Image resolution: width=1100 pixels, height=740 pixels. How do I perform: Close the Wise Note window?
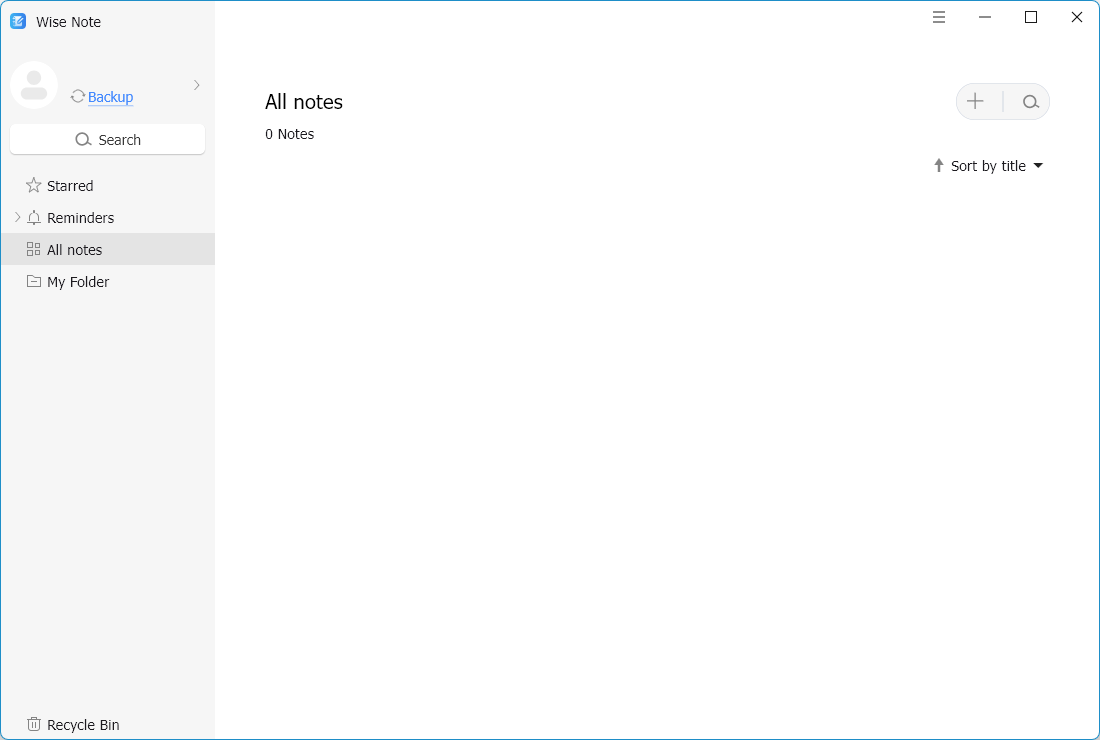tap(1077, 17)
